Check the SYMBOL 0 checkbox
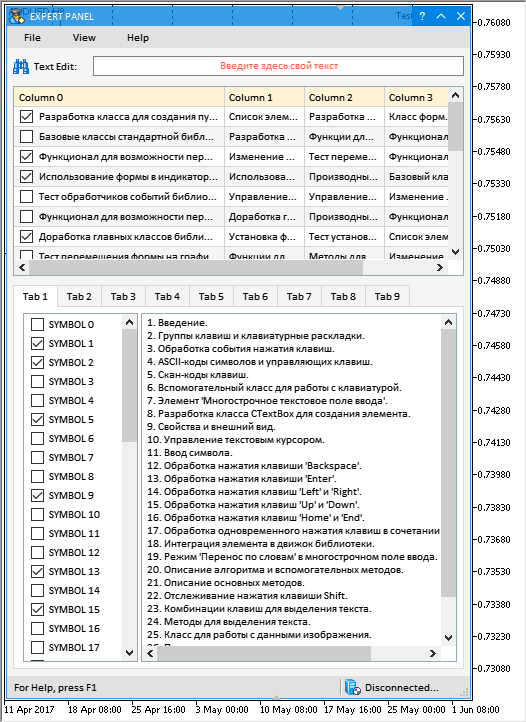 click(x=37, y=325)
